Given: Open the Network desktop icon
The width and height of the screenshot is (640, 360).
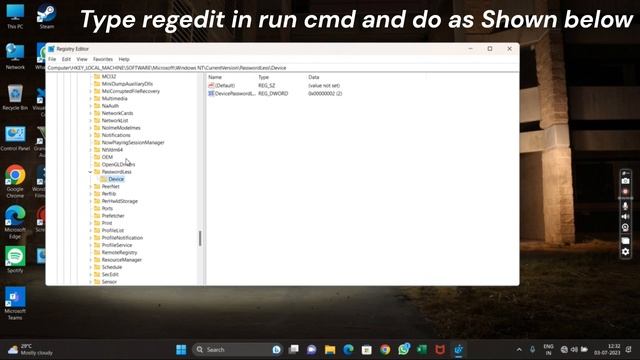Looking at the screenshot, I should click(15, 56).
